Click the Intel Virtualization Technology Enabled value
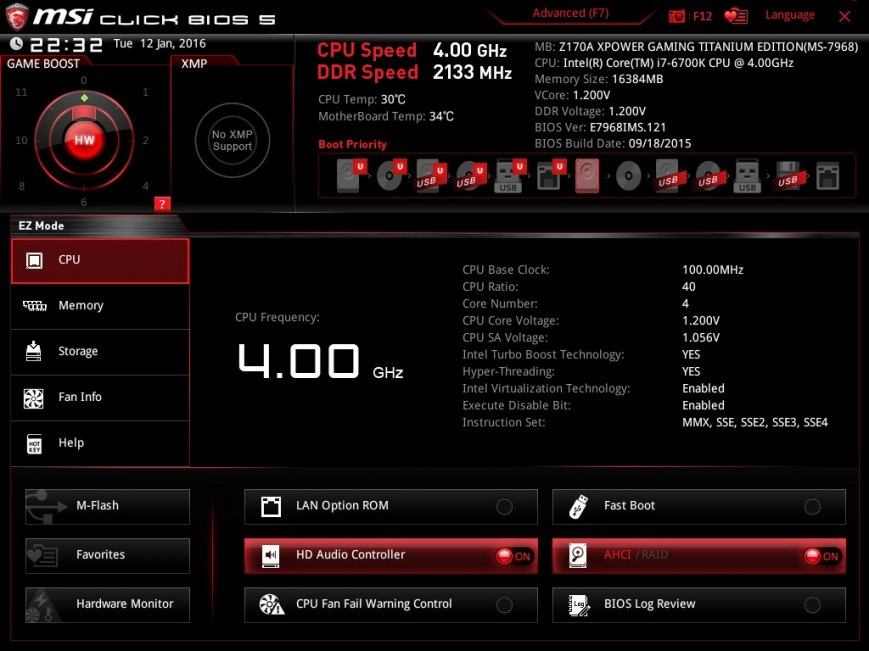Screen dimensions: 869x651 pyautogui.click(x=703, y=388)
